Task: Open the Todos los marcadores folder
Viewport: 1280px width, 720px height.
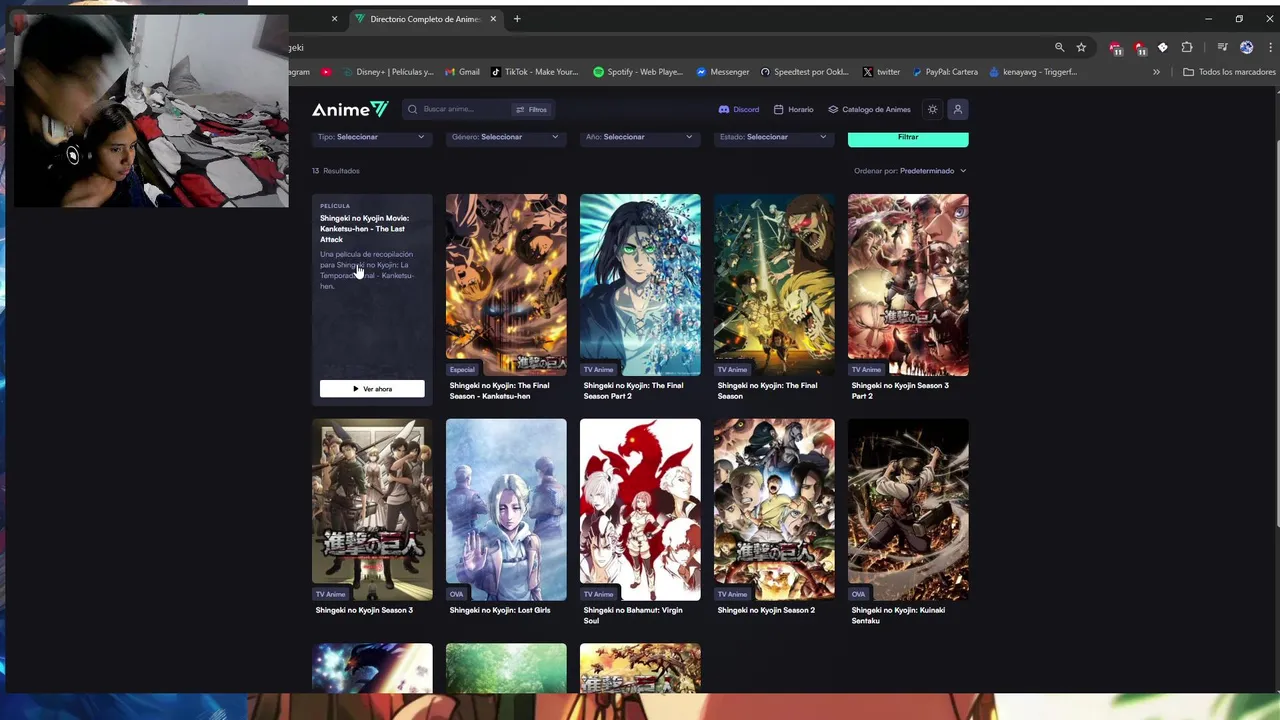Action: tap(1229, 72)
